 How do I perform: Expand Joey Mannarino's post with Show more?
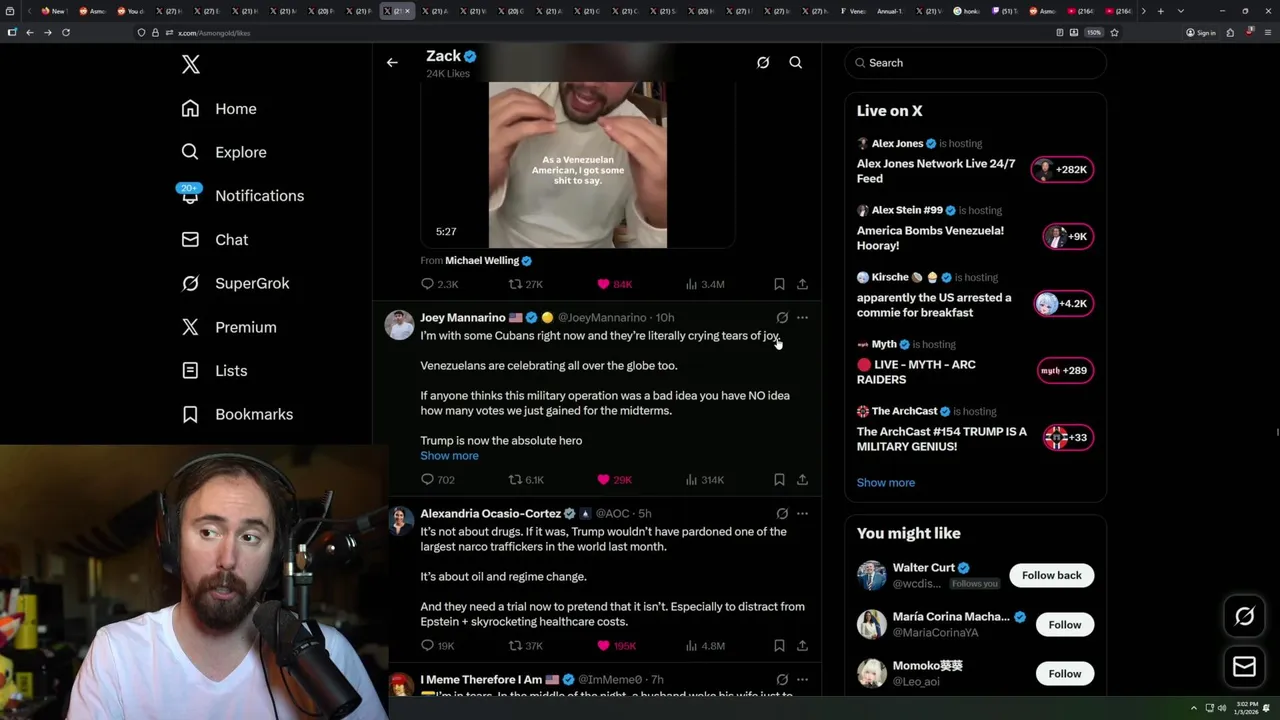449,456
